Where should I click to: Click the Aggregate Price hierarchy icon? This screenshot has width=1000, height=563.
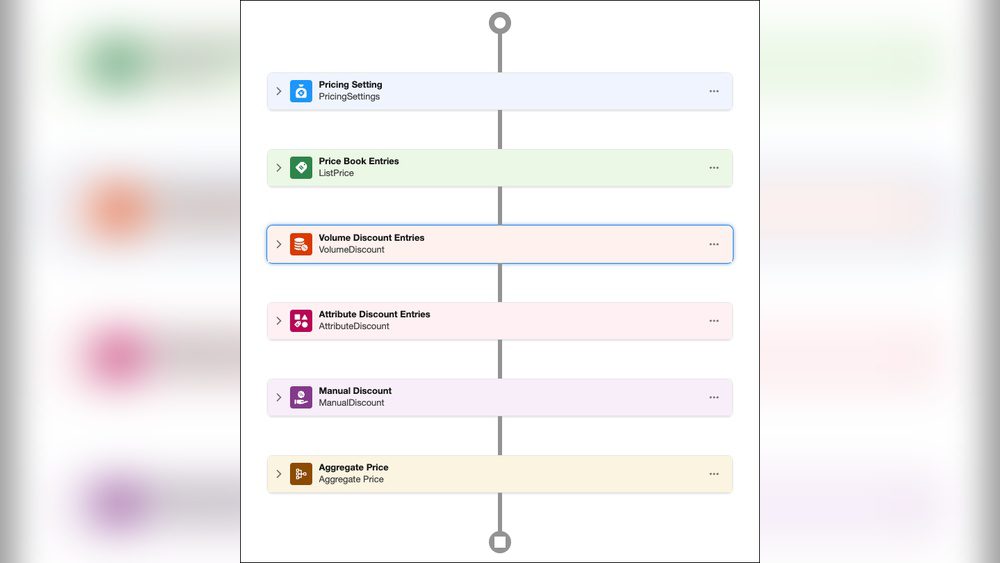[301, 474]
